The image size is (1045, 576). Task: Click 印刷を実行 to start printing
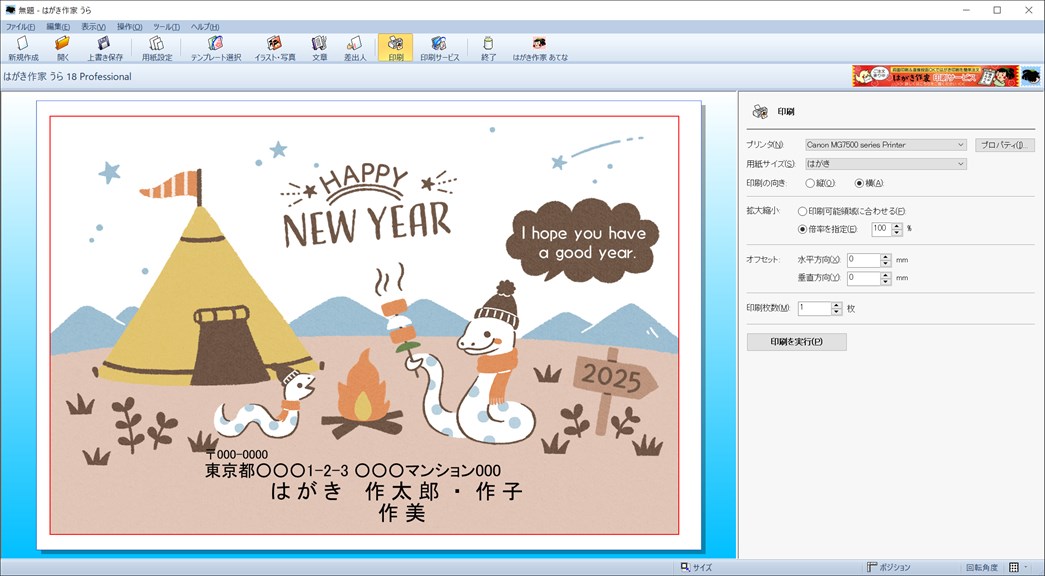click(x=796, y=342)
